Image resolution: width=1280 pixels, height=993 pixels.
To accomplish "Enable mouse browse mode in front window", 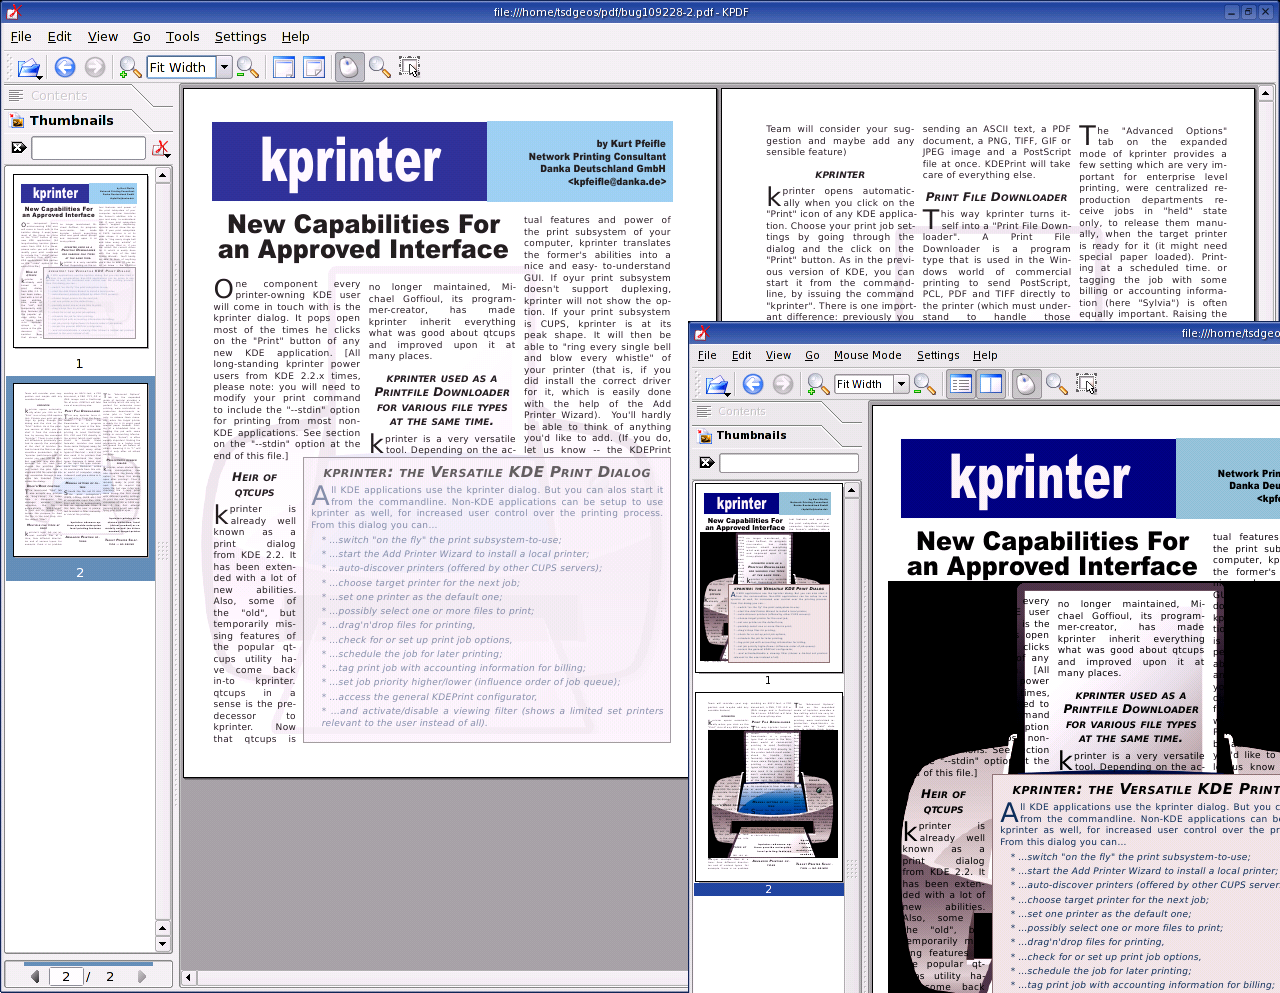I will point(1025,384).
